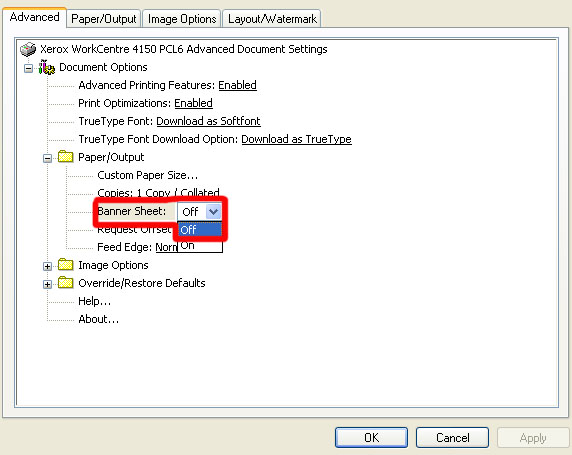This screenshot has width=572, height=455.
Task: Select the Document Options tree label
Action: [103, 67]
